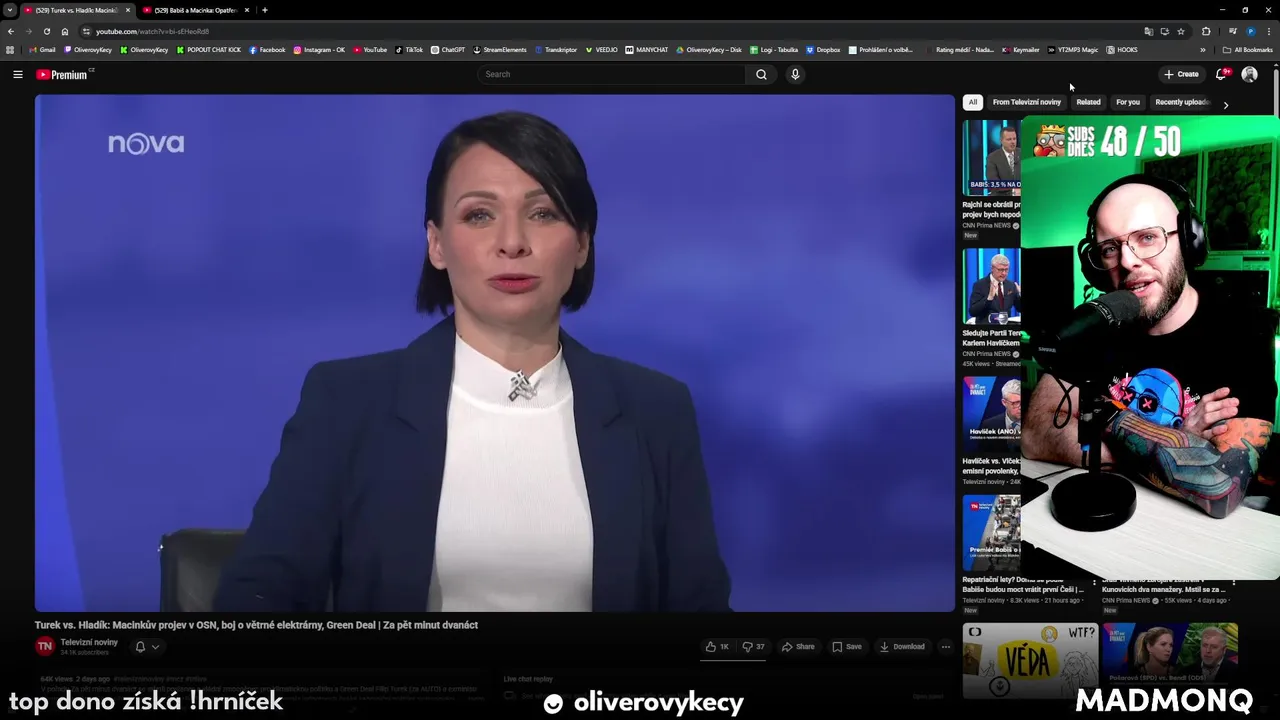Dislike the video (37 thumbs down)
The height and width of the screenshot is (720, 1280).
coord(753,647)
